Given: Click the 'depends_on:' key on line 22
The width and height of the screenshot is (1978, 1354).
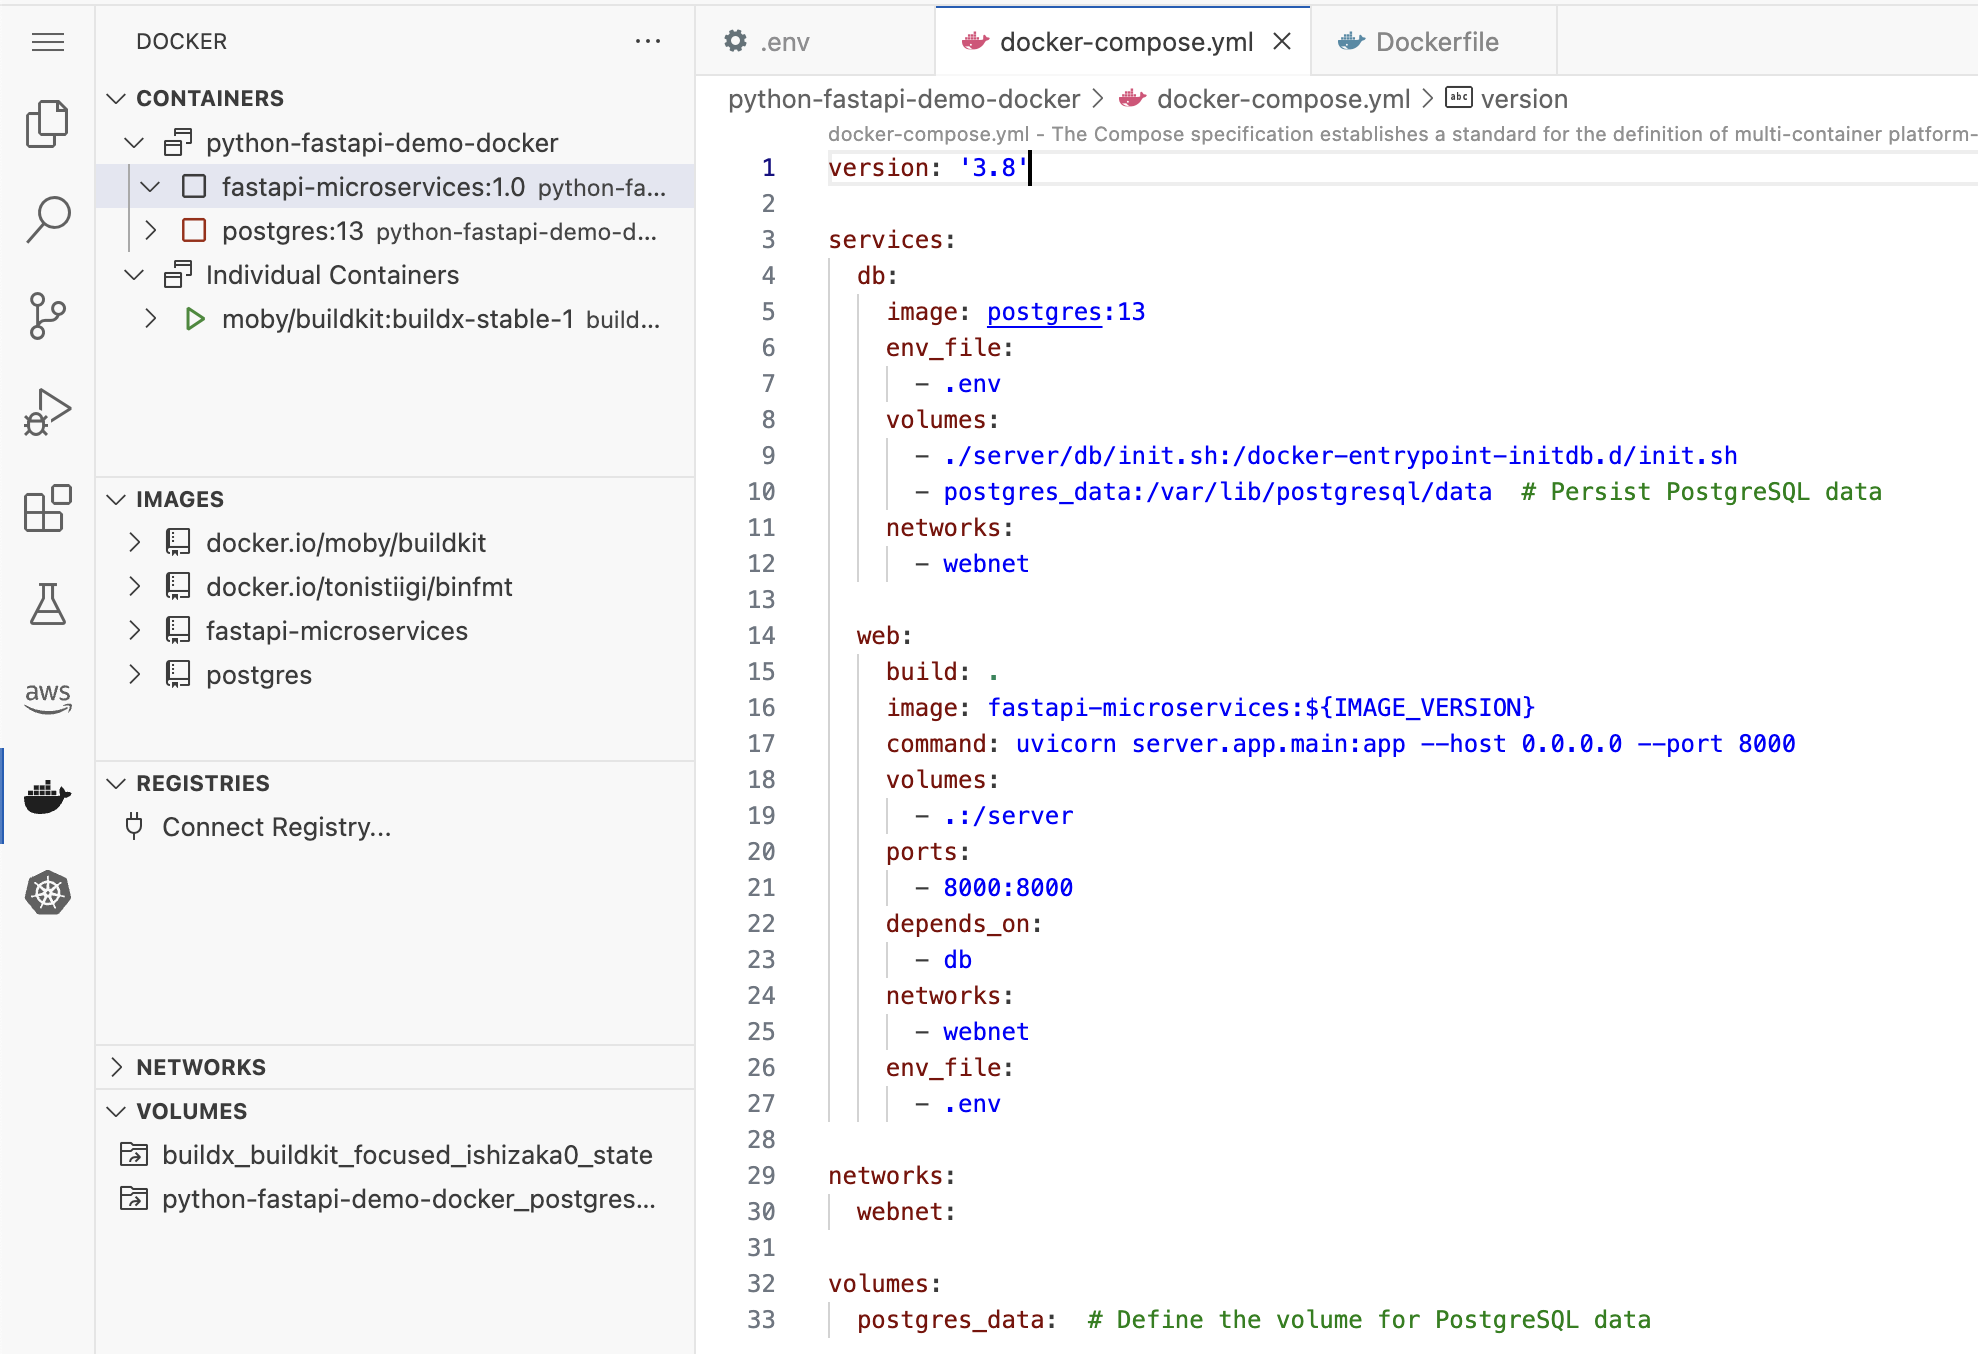Looking at the screenshot, I should (964, 924).
